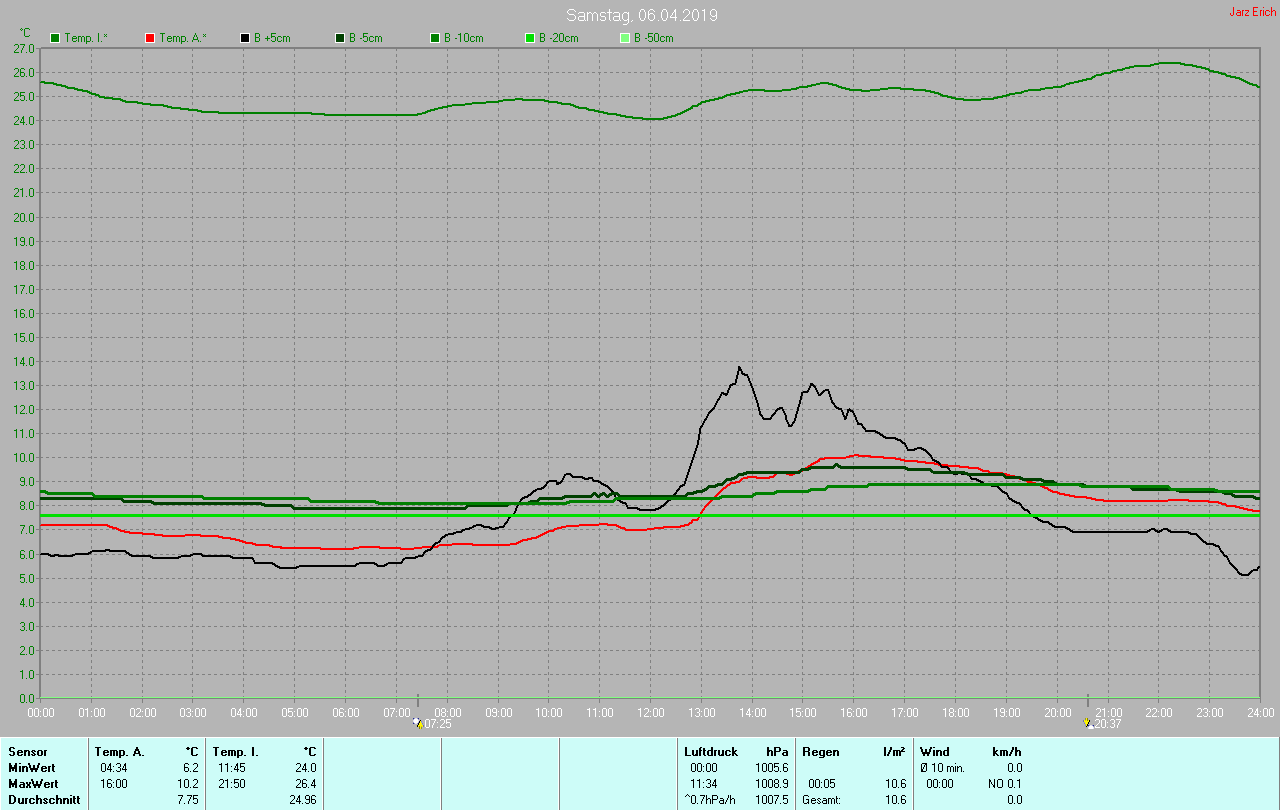
Task: Click the Durchschnitt row label
Action: pos(42,800)
